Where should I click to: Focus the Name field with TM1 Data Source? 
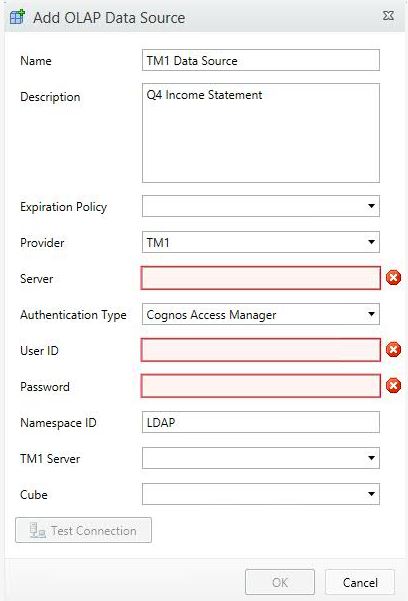pyautogui.click(x=261, y=60)
